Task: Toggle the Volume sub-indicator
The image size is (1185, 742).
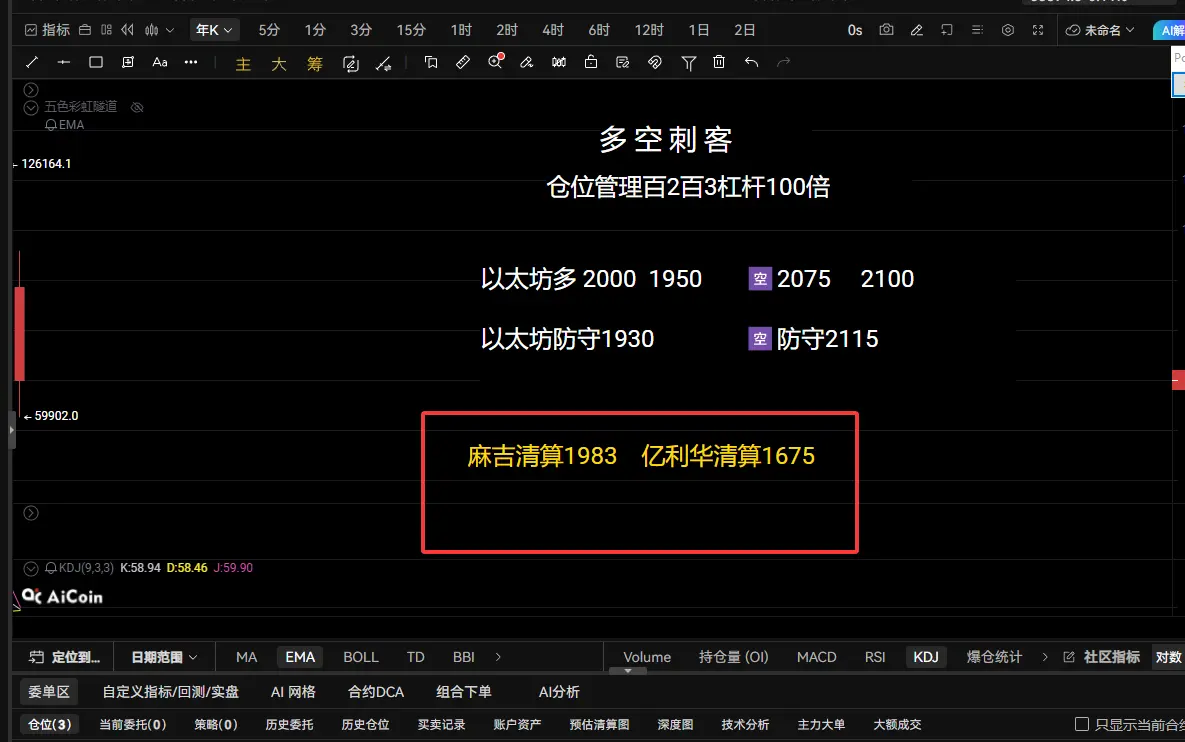Action: [647, 657]
